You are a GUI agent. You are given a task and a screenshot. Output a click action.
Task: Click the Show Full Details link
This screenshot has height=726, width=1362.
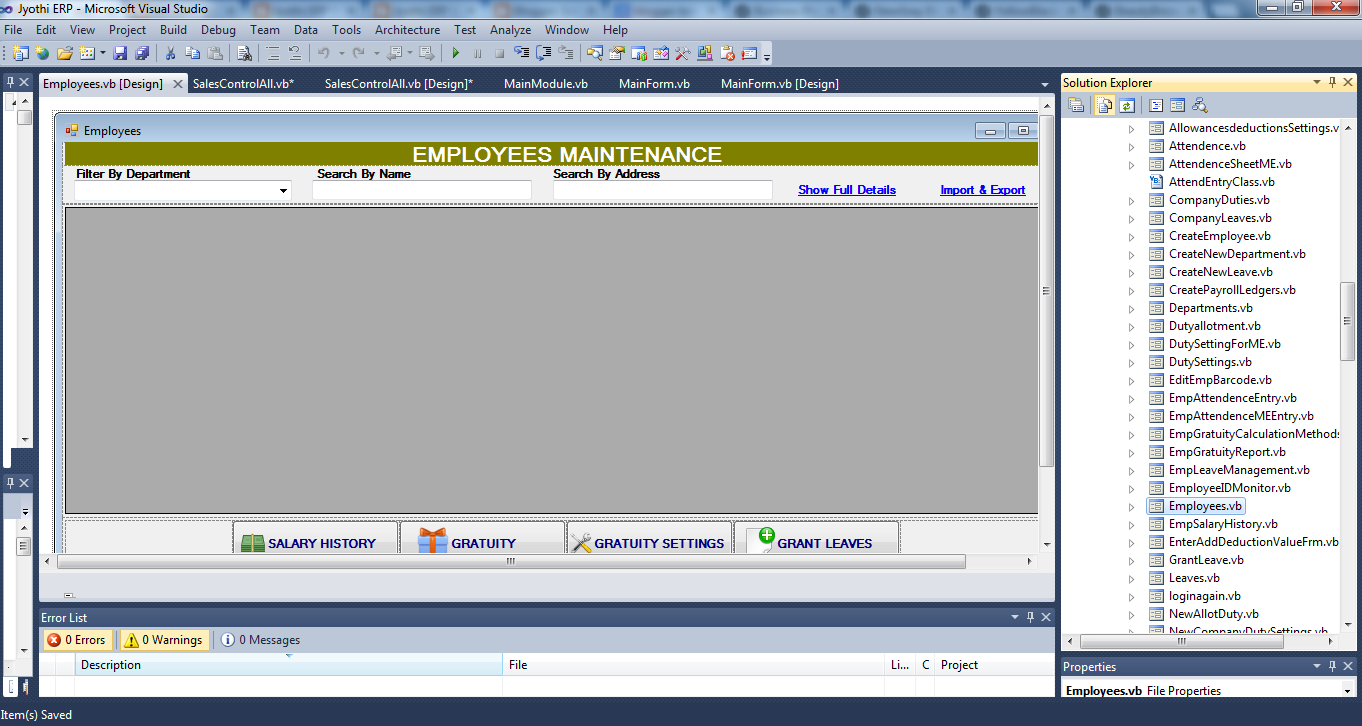pos(846,189)
